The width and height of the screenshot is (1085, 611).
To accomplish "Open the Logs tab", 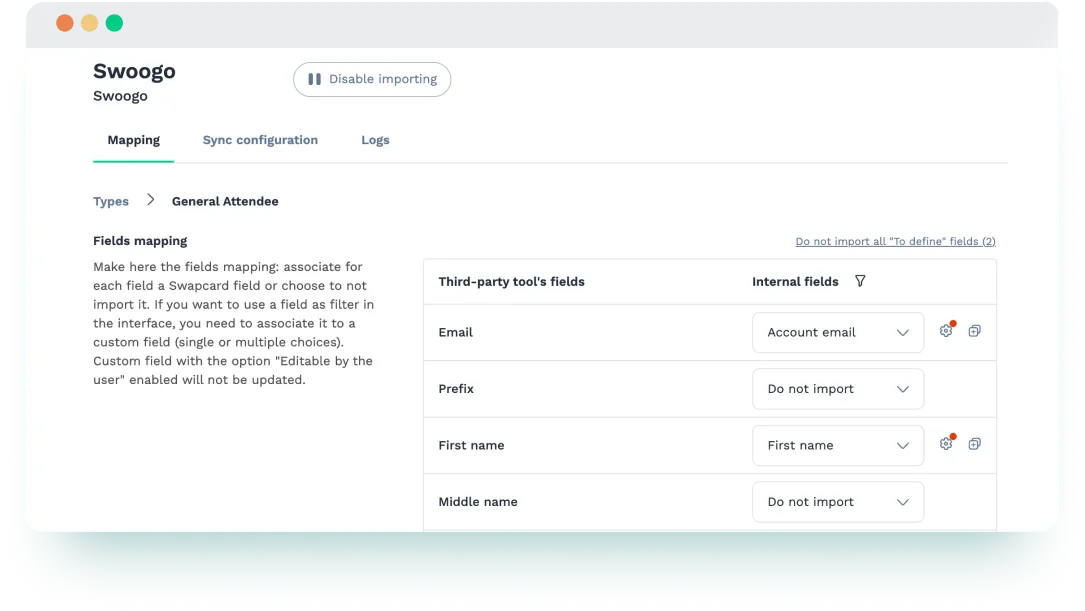I will click(375, 140).
